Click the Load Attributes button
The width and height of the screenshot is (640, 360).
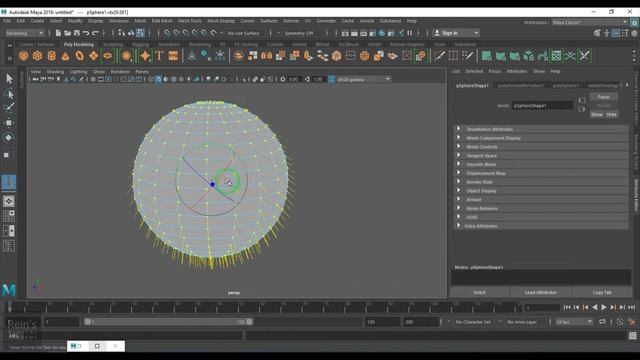(541, 292)
